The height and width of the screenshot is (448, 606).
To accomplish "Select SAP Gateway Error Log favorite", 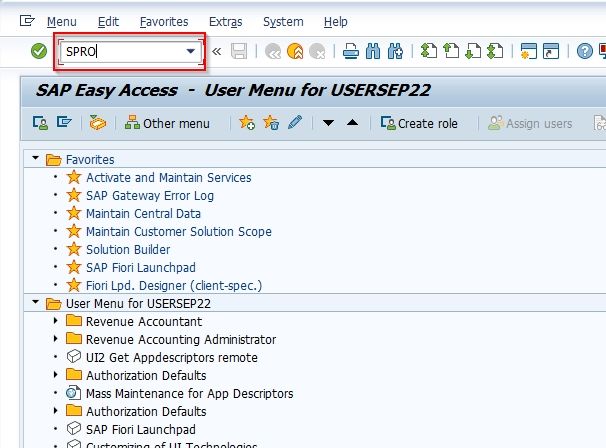I will point(150,196).
